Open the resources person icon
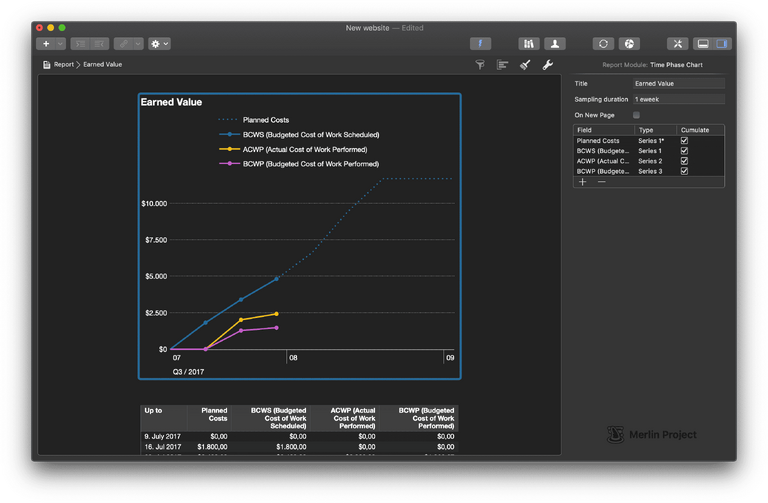This screenshot has height=503, width=768. (x=554, y=44)
